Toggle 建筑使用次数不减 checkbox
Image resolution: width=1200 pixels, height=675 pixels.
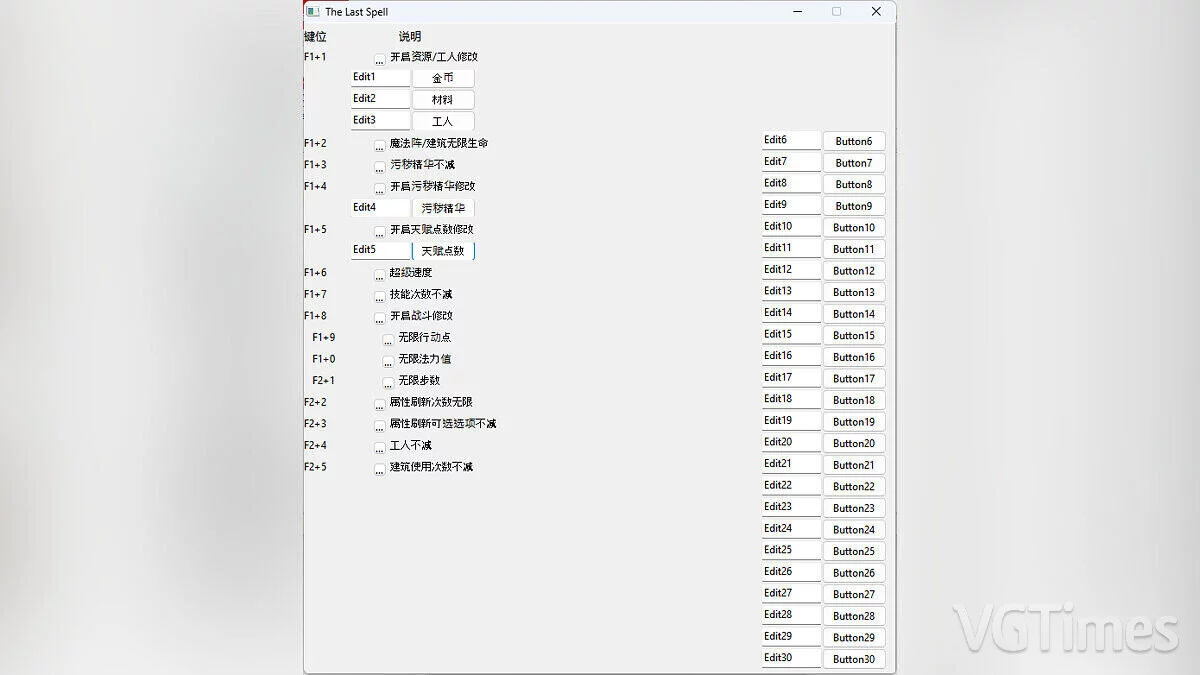380,468
